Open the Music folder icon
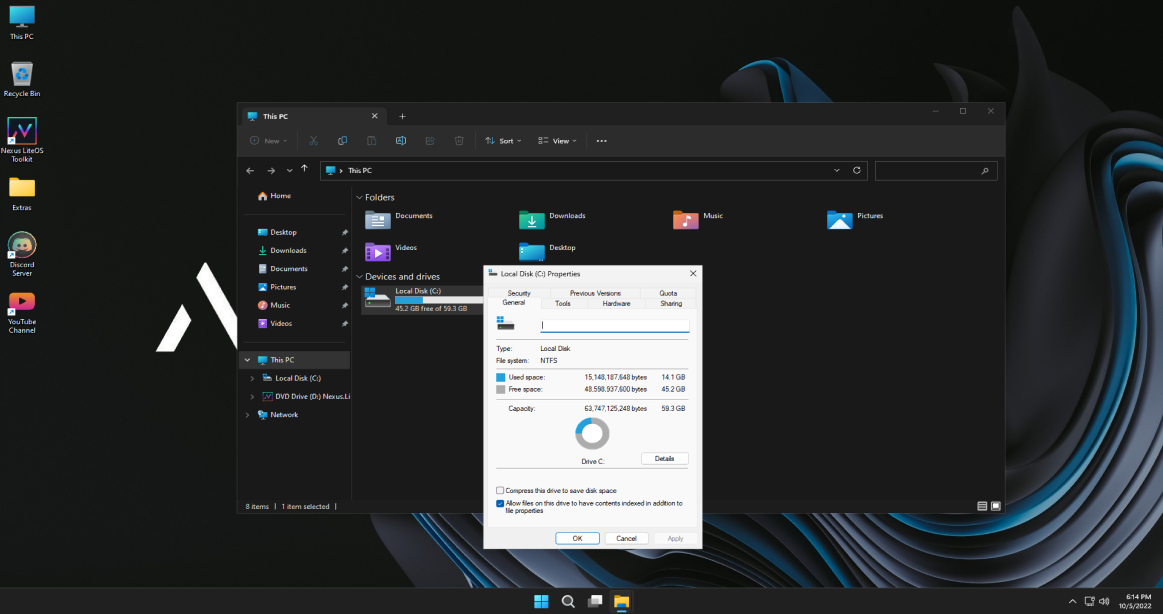The image size is (1163, 614). 685,219
